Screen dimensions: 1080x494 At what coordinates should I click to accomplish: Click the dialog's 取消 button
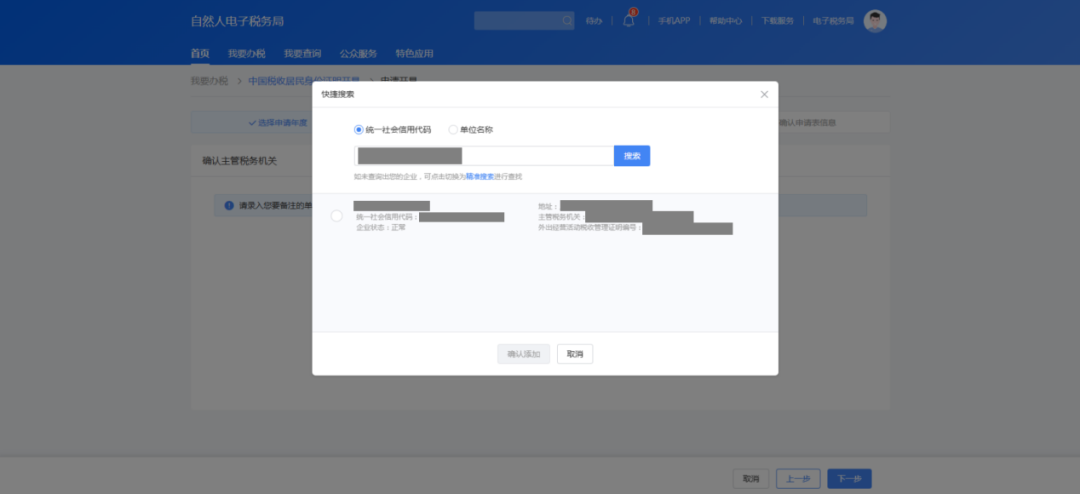[575, 354]
